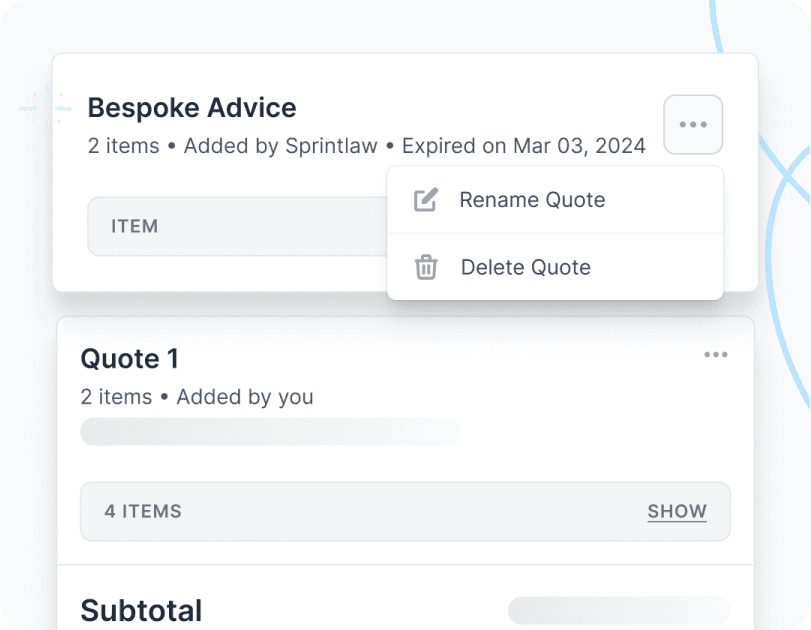Select the Delete Quote menu entry

[x=525, y=267]
